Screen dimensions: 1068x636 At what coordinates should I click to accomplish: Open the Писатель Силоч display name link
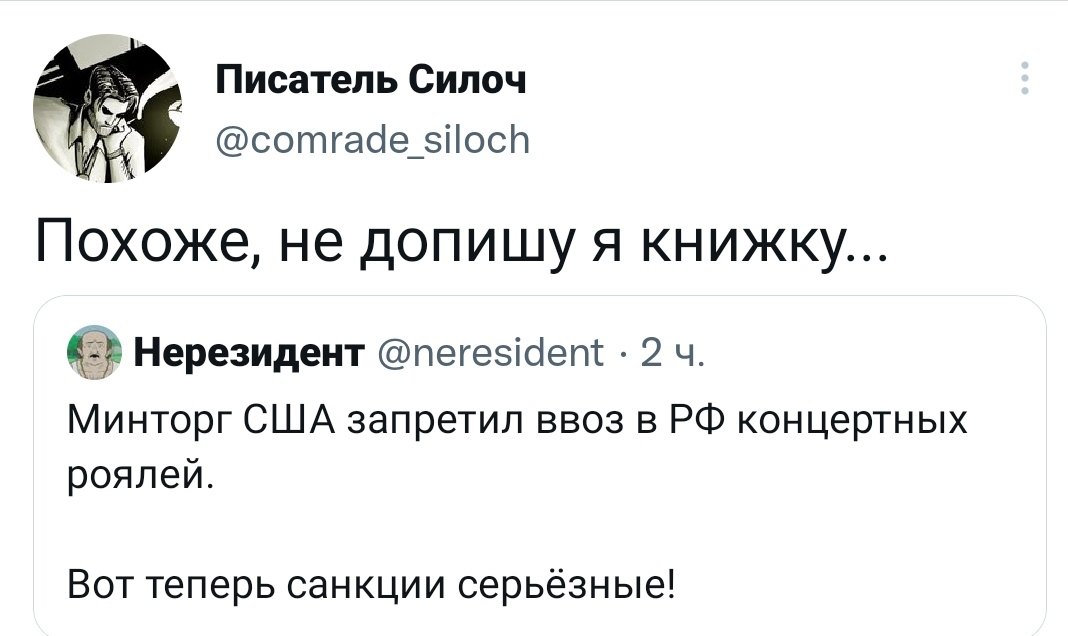coord(371,80)
